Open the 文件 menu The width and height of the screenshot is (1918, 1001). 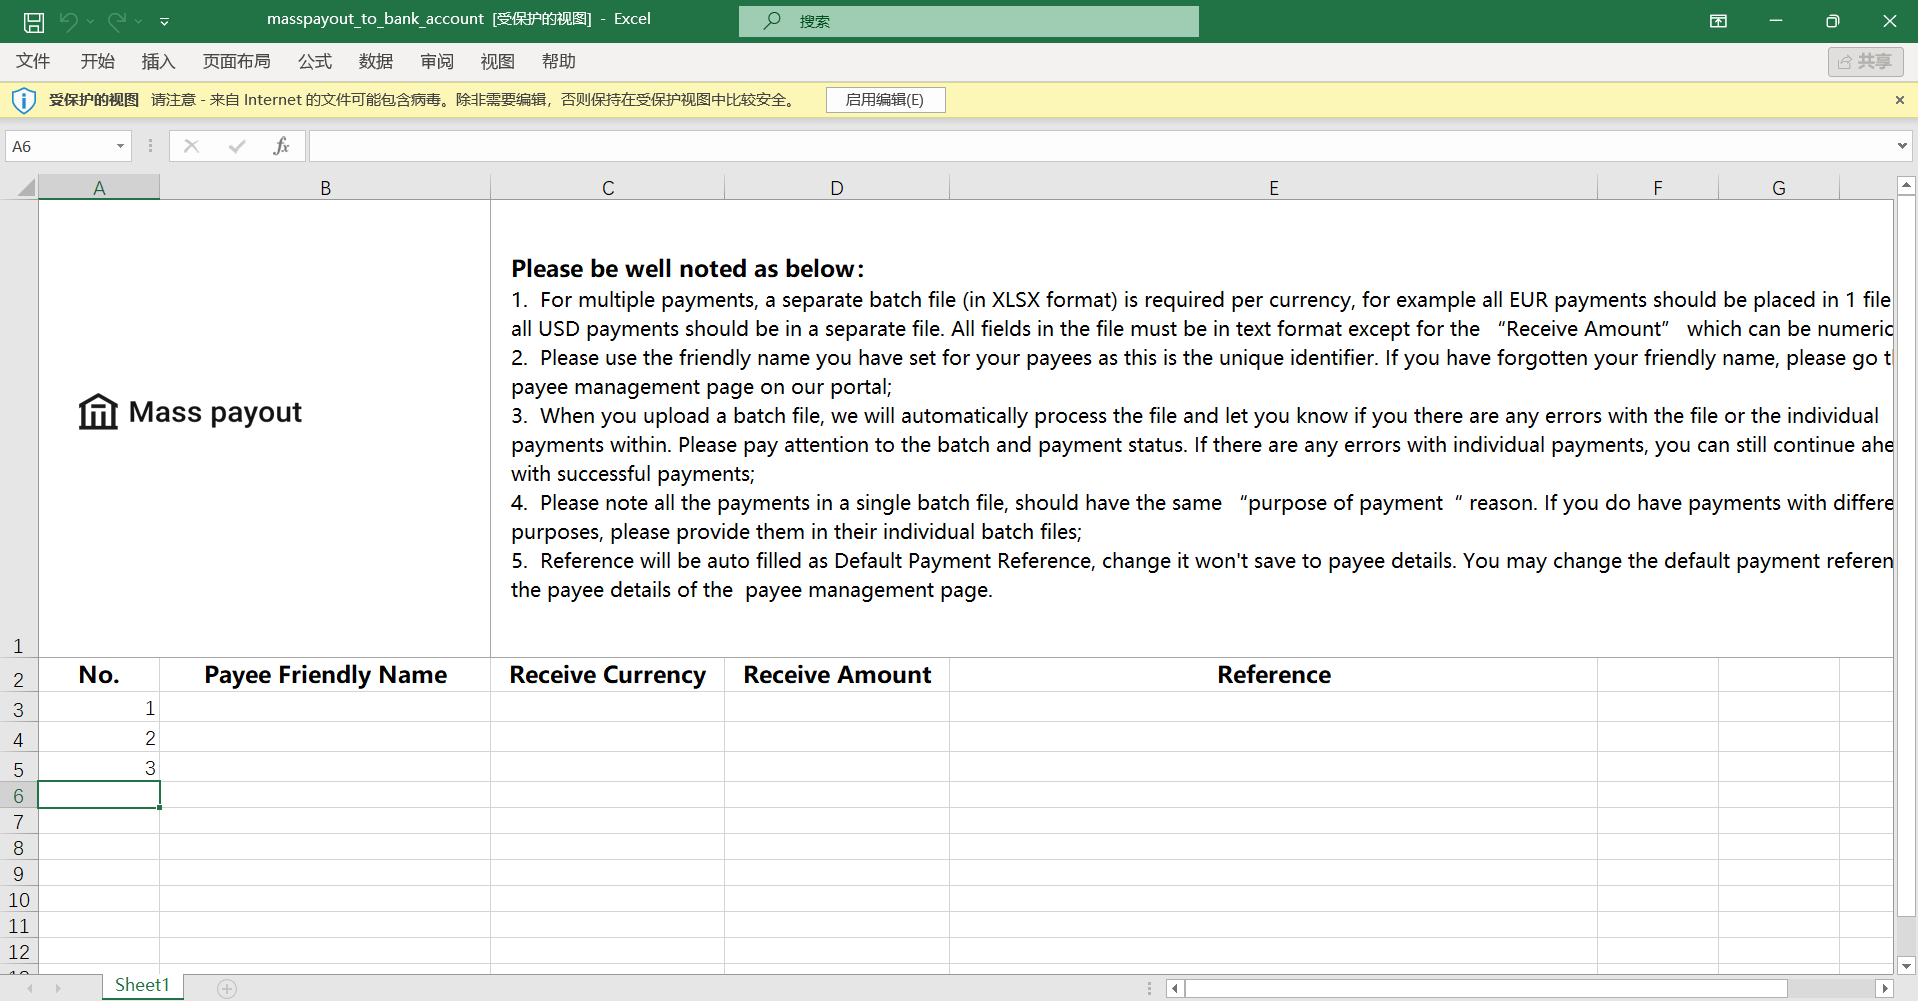click(x=33, y=62)
